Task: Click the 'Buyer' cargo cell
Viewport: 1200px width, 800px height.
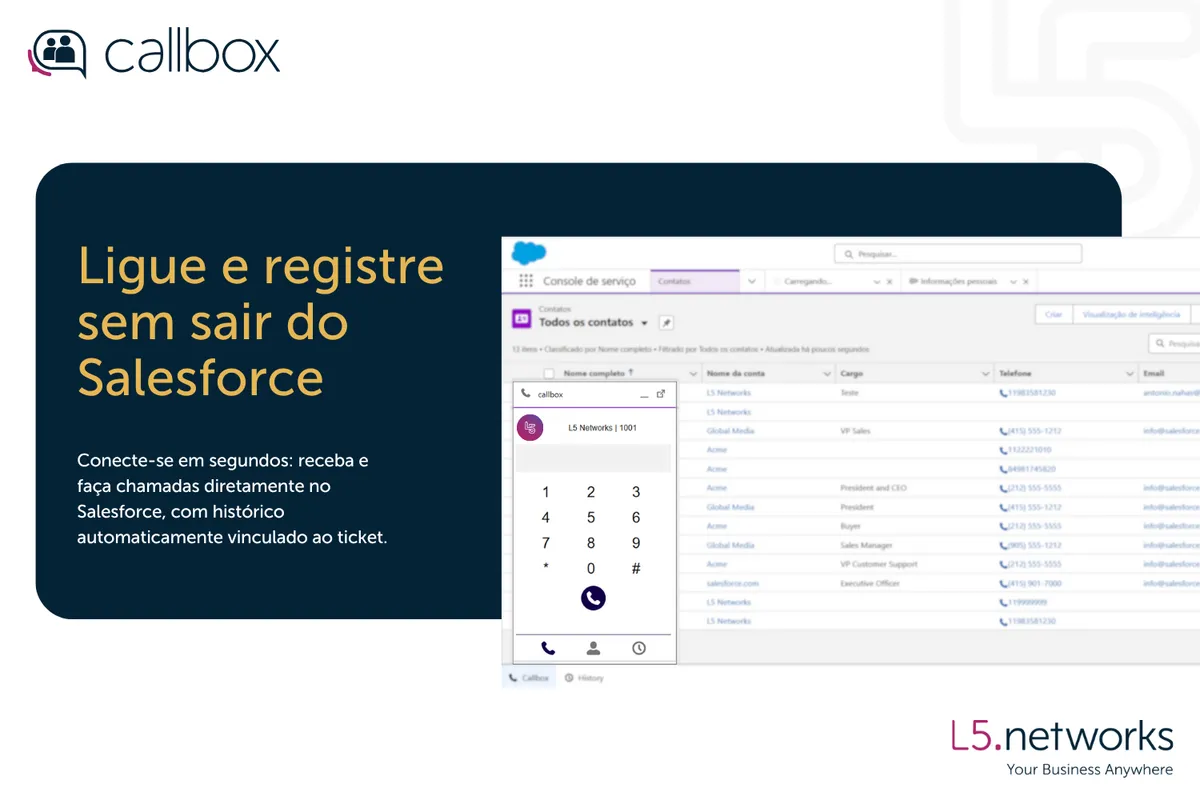Action: click(x=850, y=526)
